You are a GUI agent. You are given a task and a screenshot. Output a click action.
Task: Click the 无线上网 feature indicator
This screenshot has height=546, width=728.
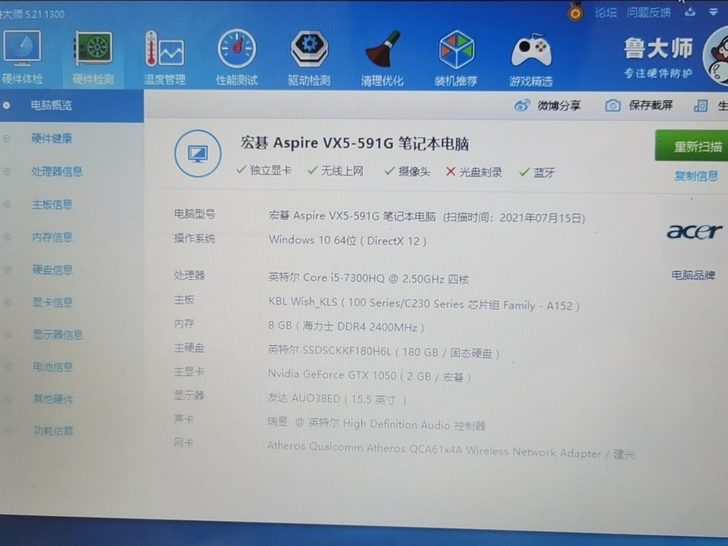click(335, 171)
